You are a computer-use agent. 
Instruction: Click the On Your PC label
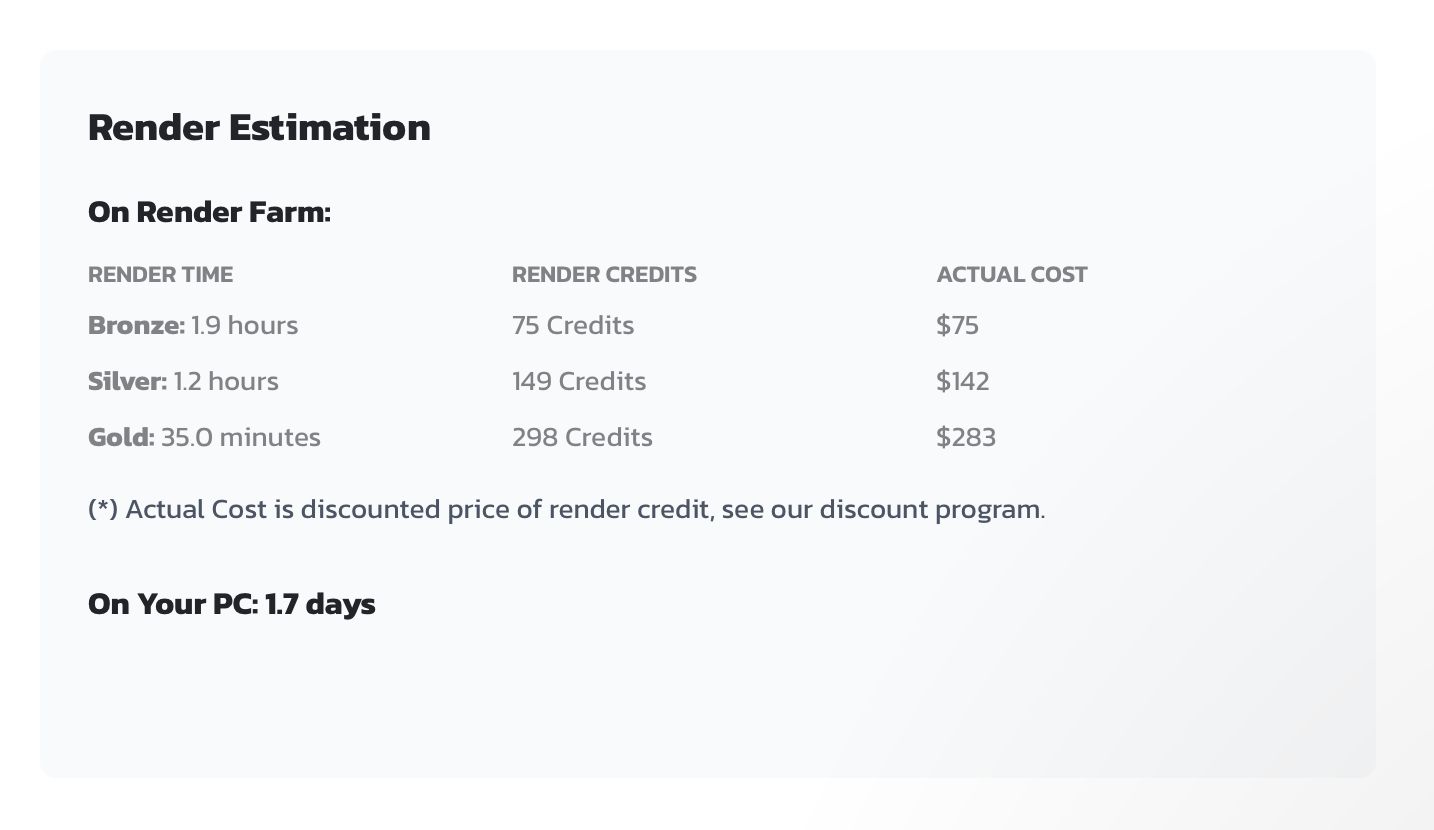[173, 604]
